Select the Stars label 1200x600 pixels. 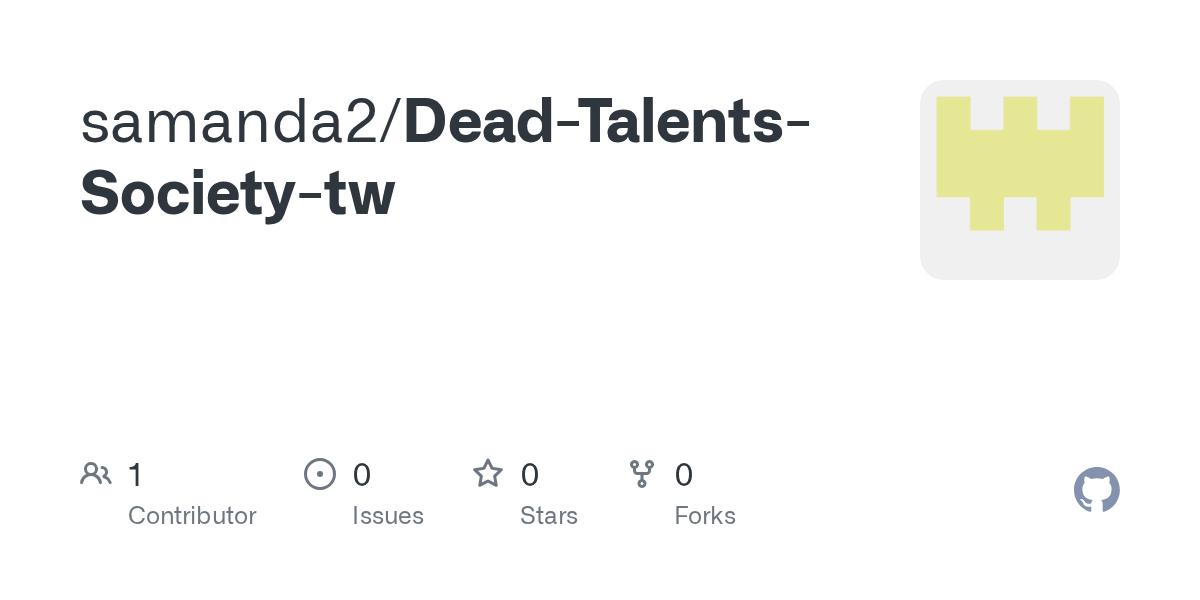click(549, 516)
